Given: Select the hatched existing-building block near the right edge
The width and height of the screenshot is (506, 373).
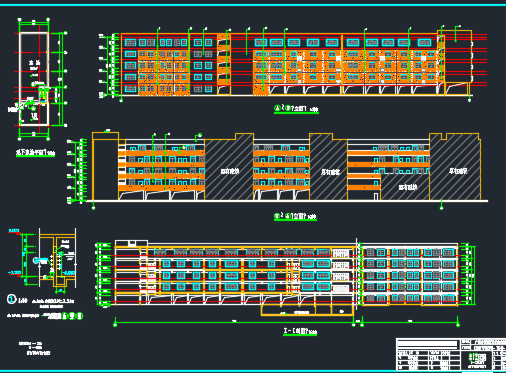Looking at the screenshot, I should (x=455, y=167).
